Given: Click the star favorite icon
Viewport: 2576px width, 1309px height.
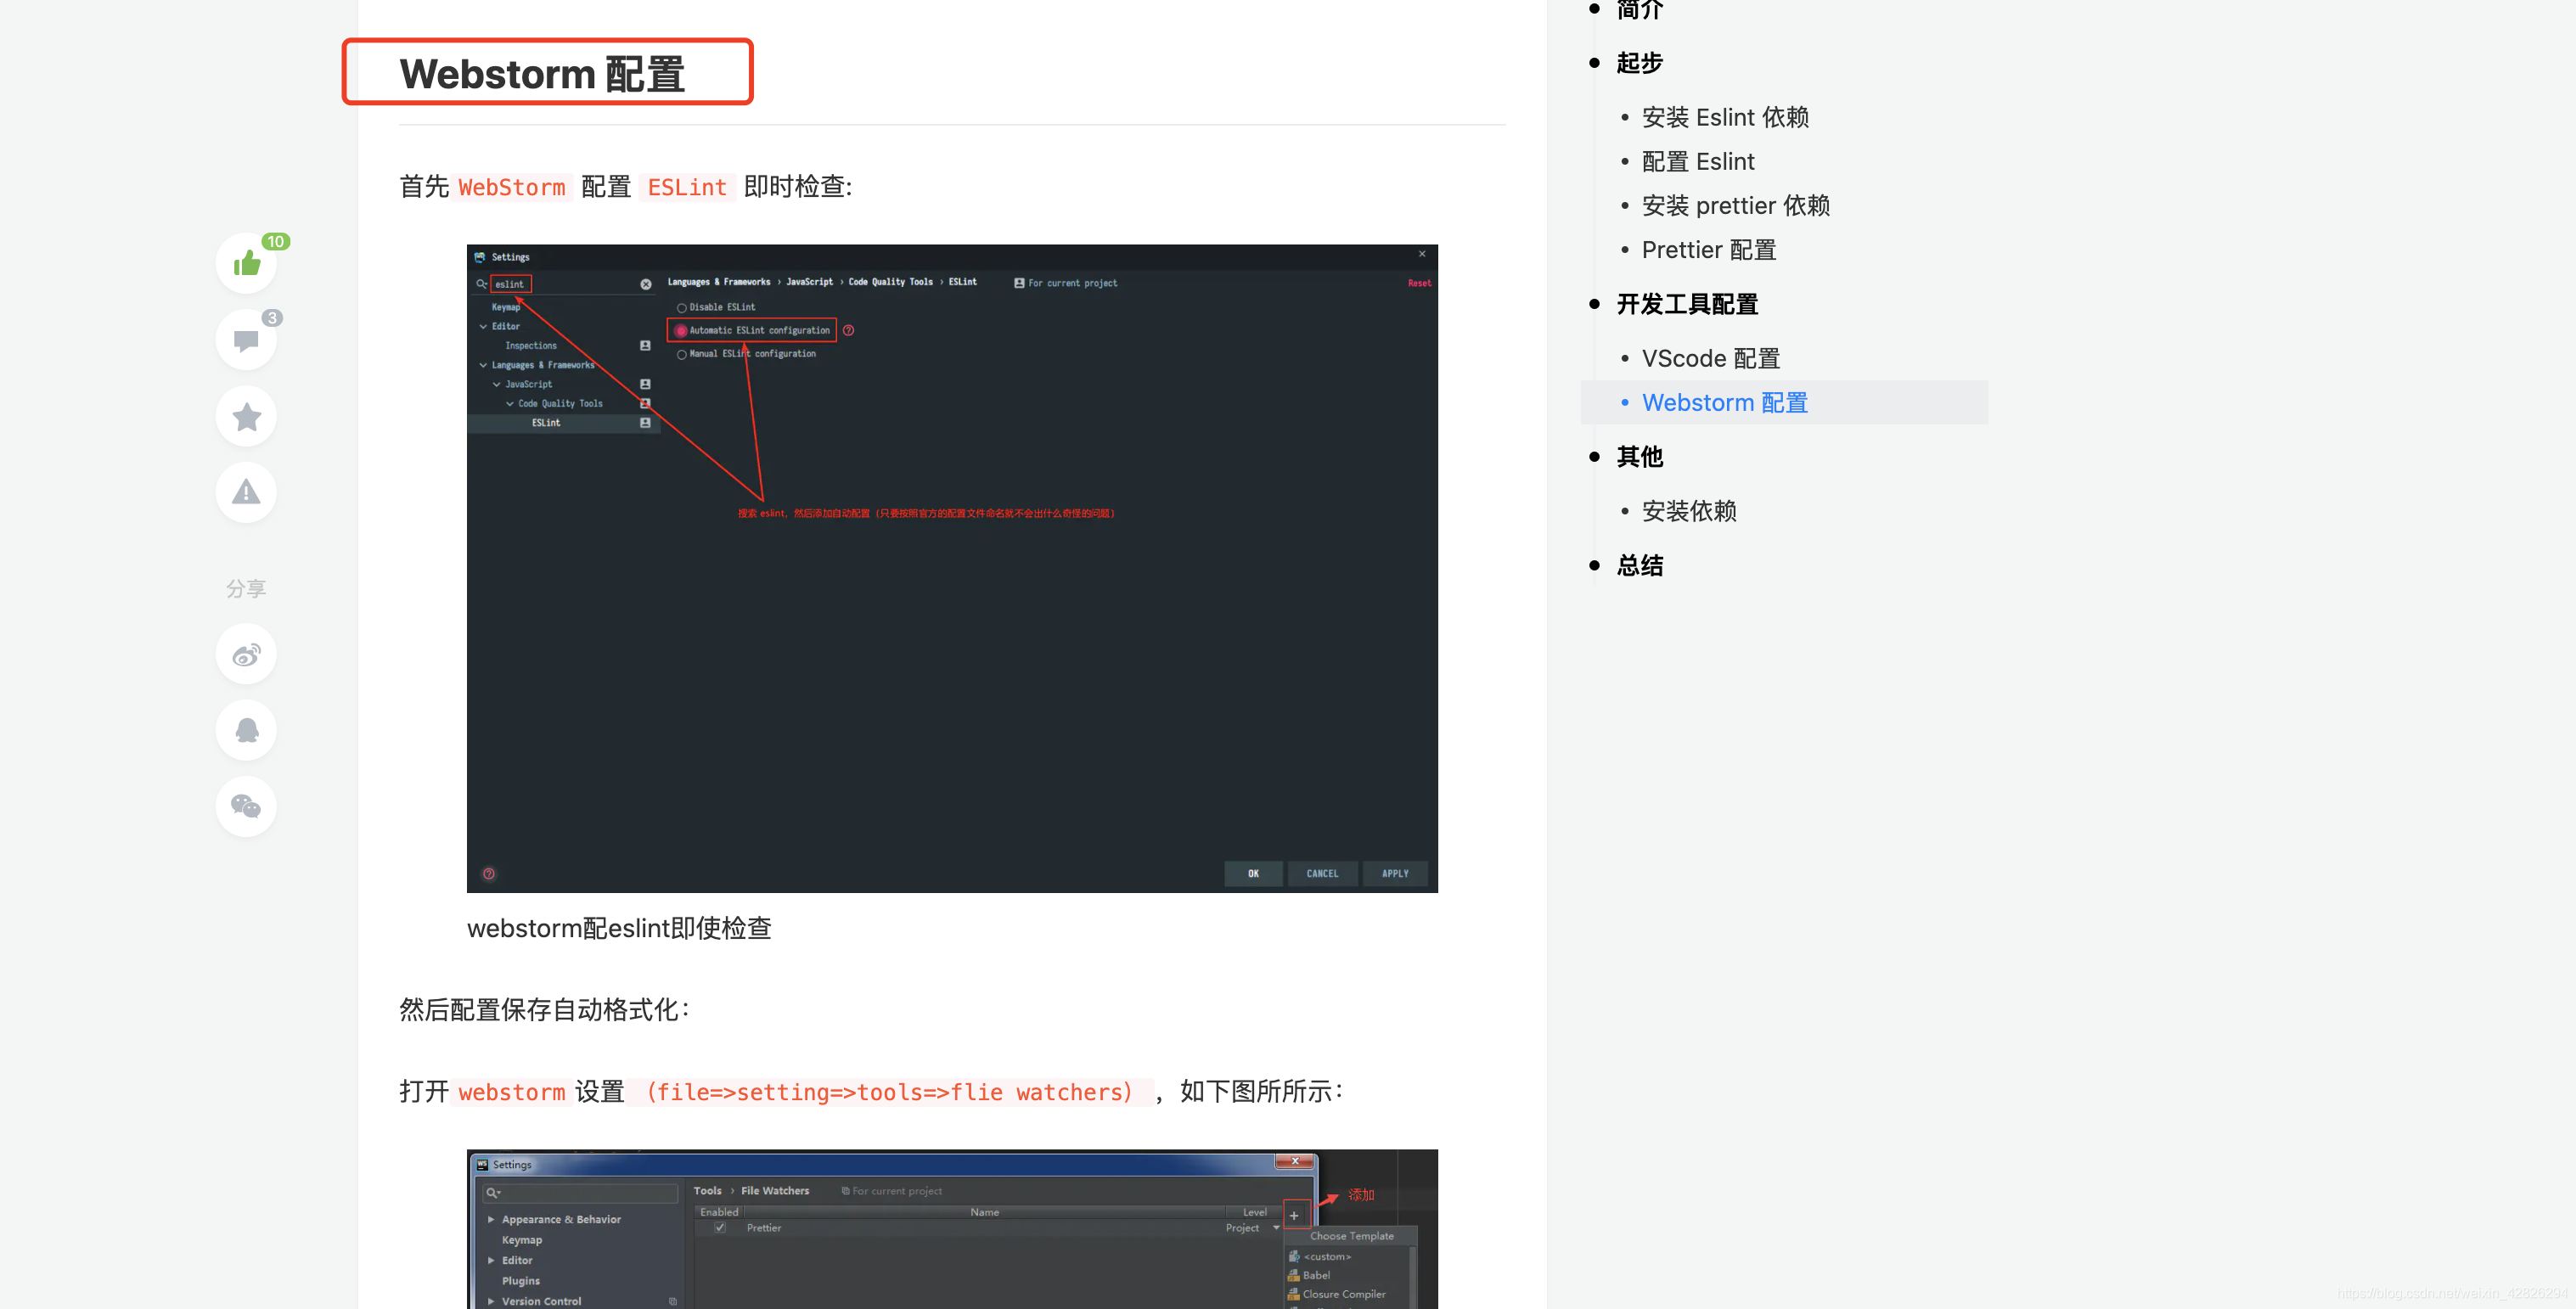Looking at the screenshot, I should coord(246,416).
